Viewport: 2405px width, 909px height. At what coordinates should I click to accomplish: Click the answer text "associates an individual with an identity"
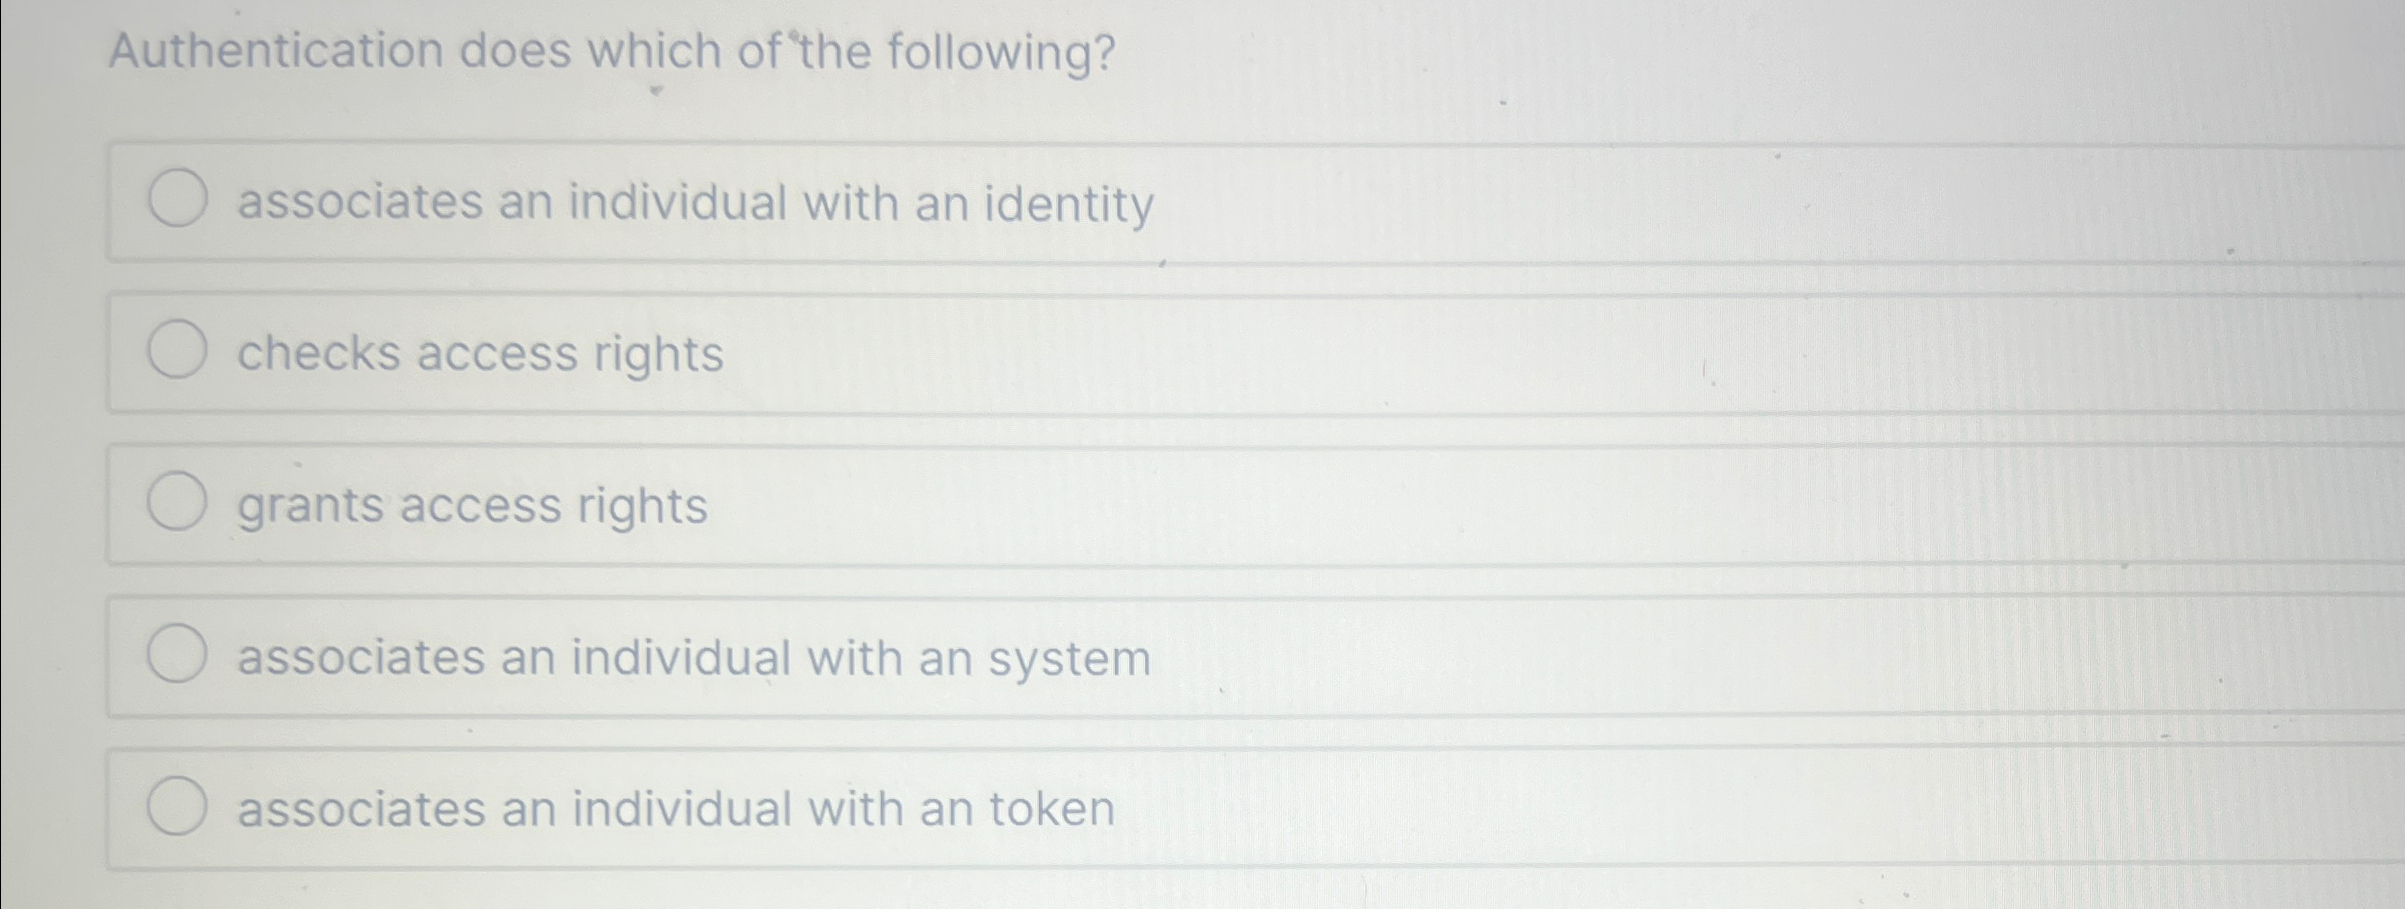pos(695,203)
